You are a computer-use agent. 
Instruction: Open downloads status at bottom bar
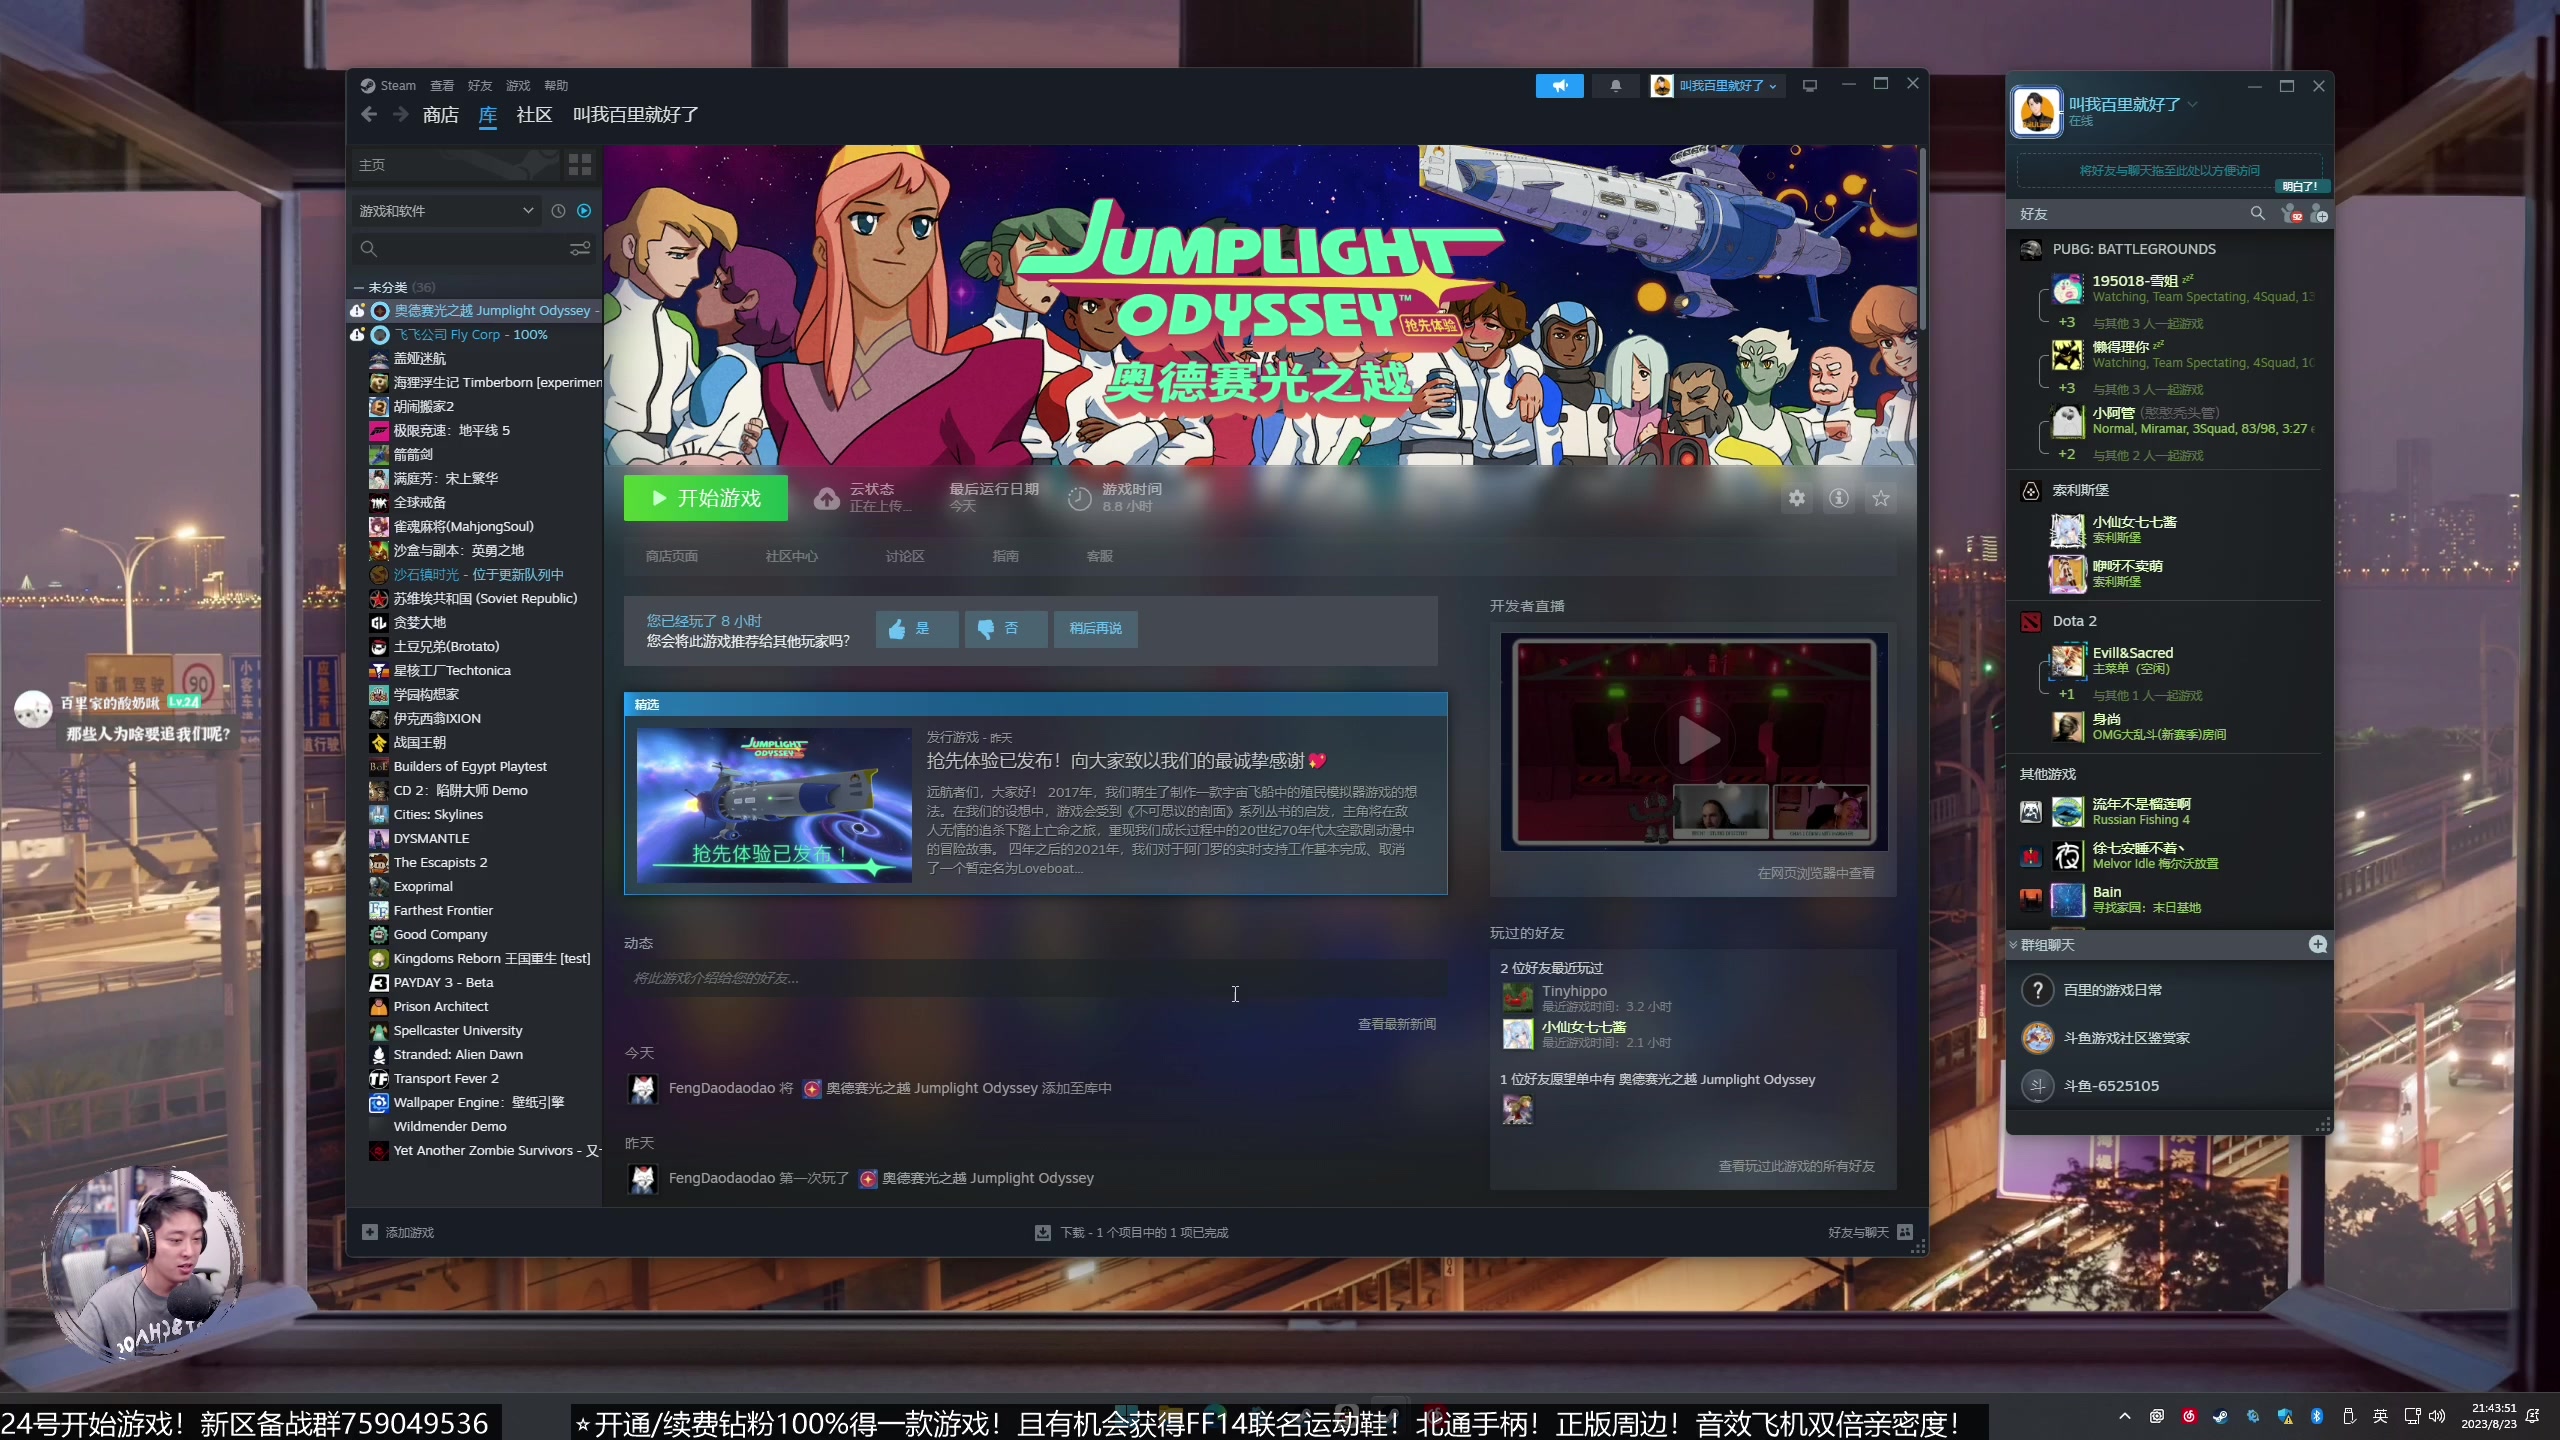point(1131,1233)
